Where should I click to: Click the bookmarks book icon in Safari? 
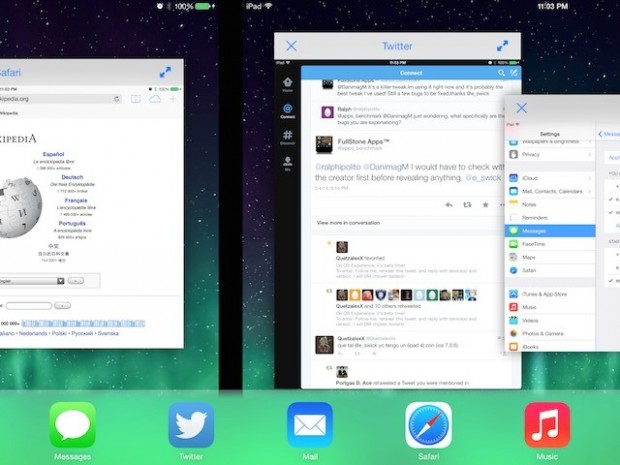pos(136,99)
